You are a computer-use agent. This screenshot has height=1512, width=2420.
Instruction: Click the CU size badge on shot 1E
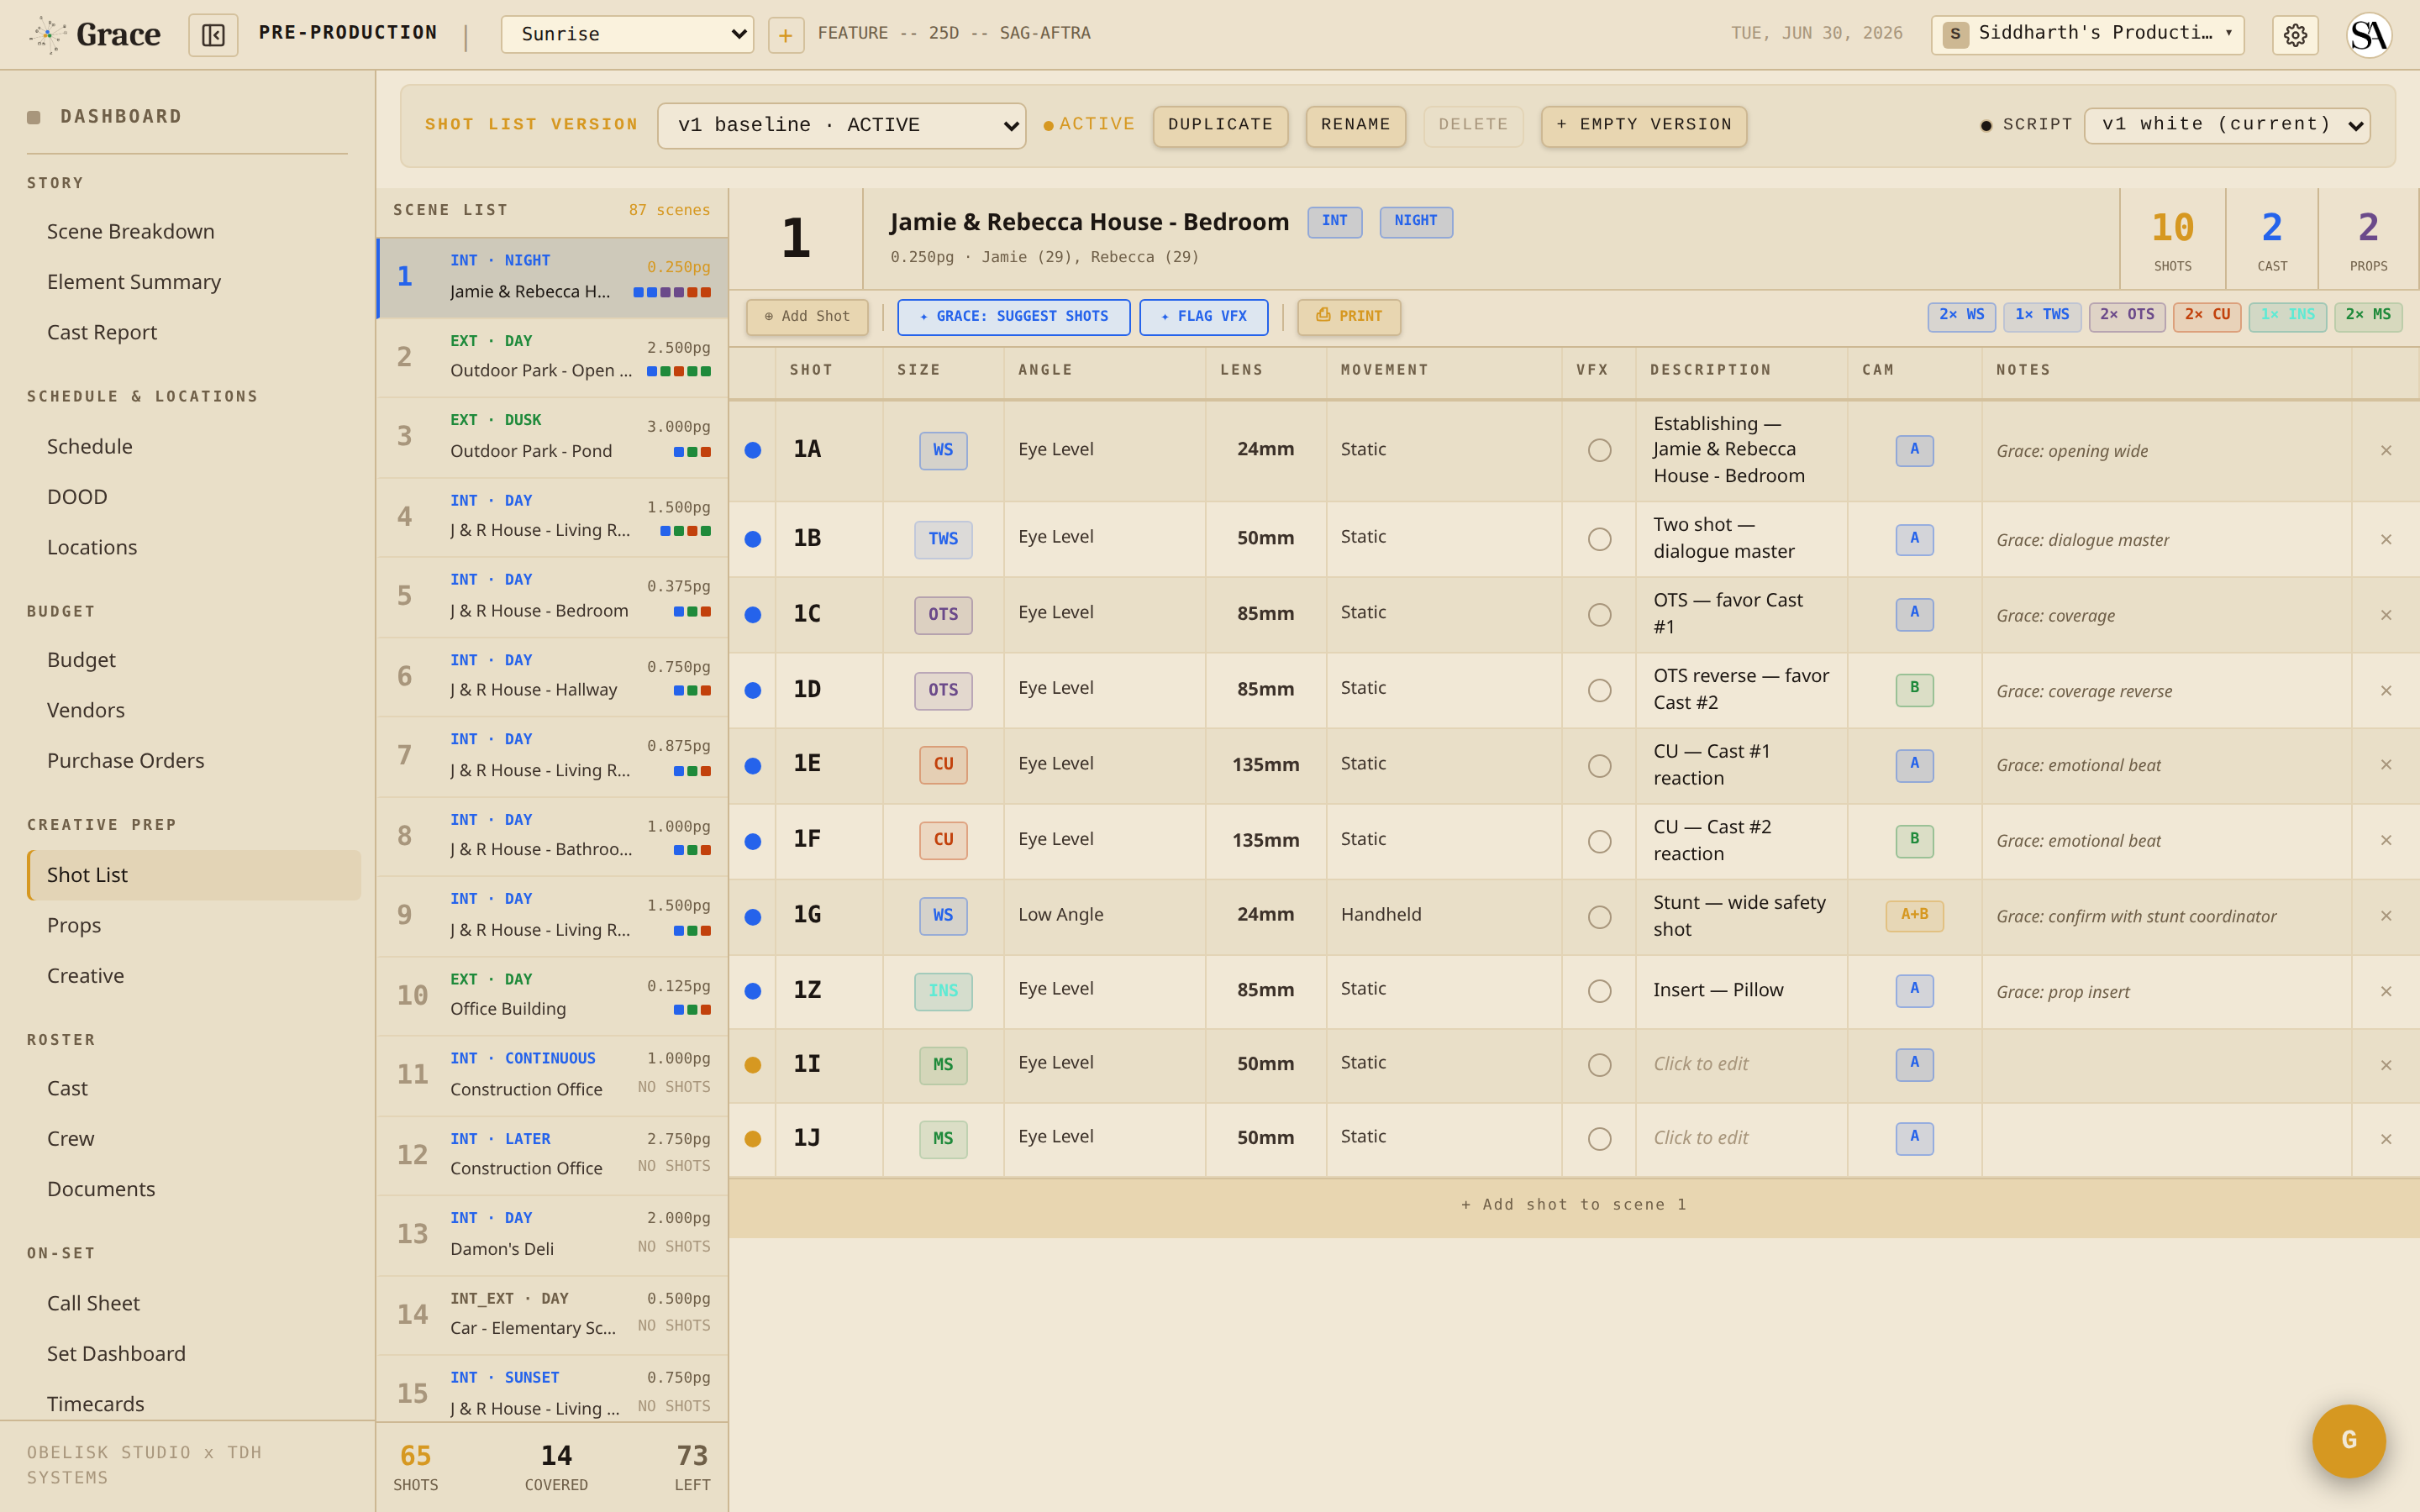[943, 764]
